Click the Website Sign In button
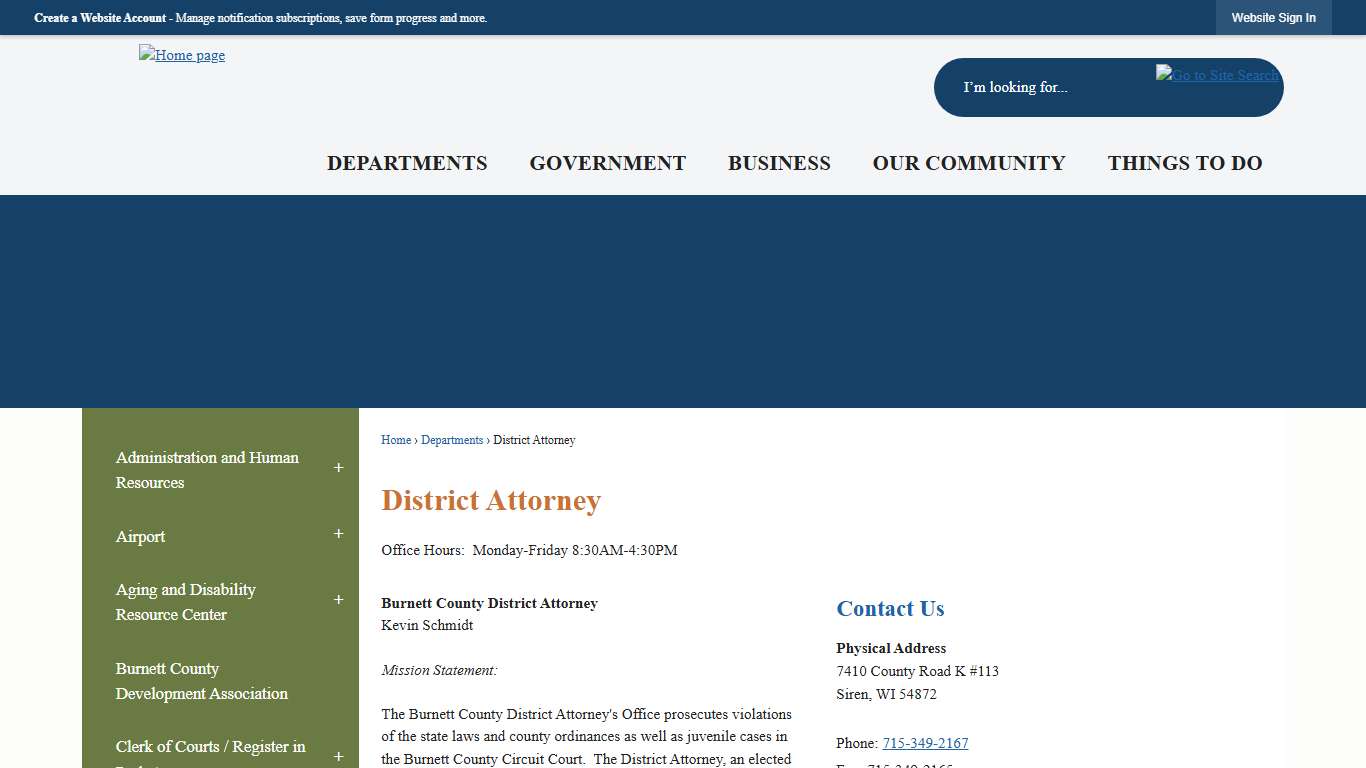 click(1273, 17)
